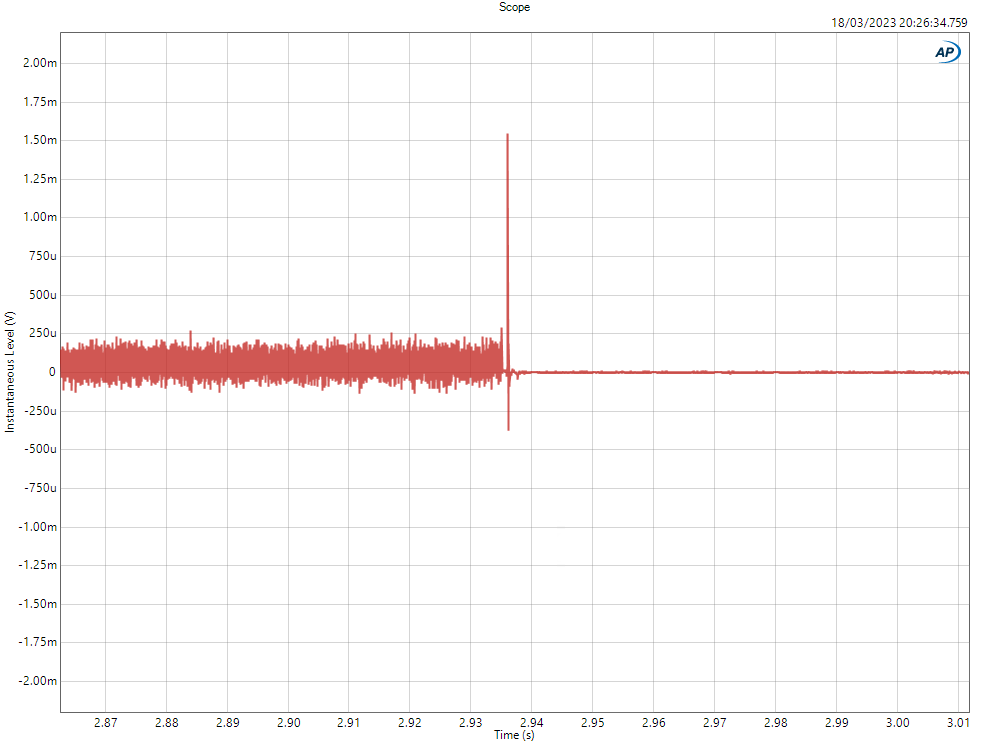
Task: Click the 2.97 time axis tick
Action: (x=715, y=722)
